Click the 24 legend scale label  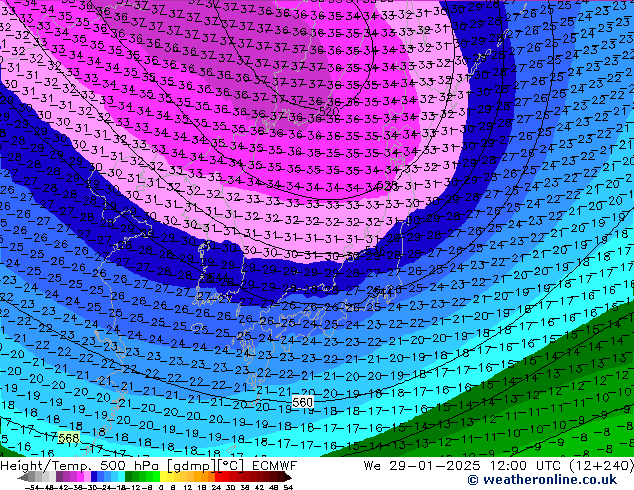click(x=216, y=487)
